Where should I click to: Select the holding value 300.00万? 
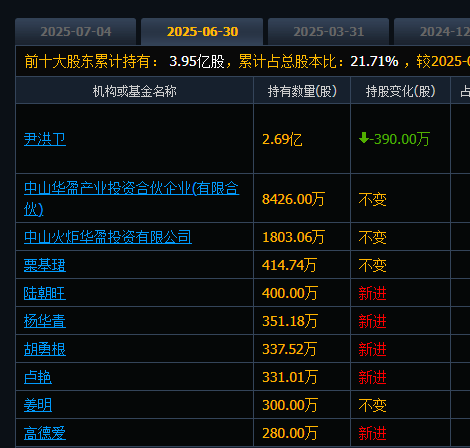click(x=289, y=405)
